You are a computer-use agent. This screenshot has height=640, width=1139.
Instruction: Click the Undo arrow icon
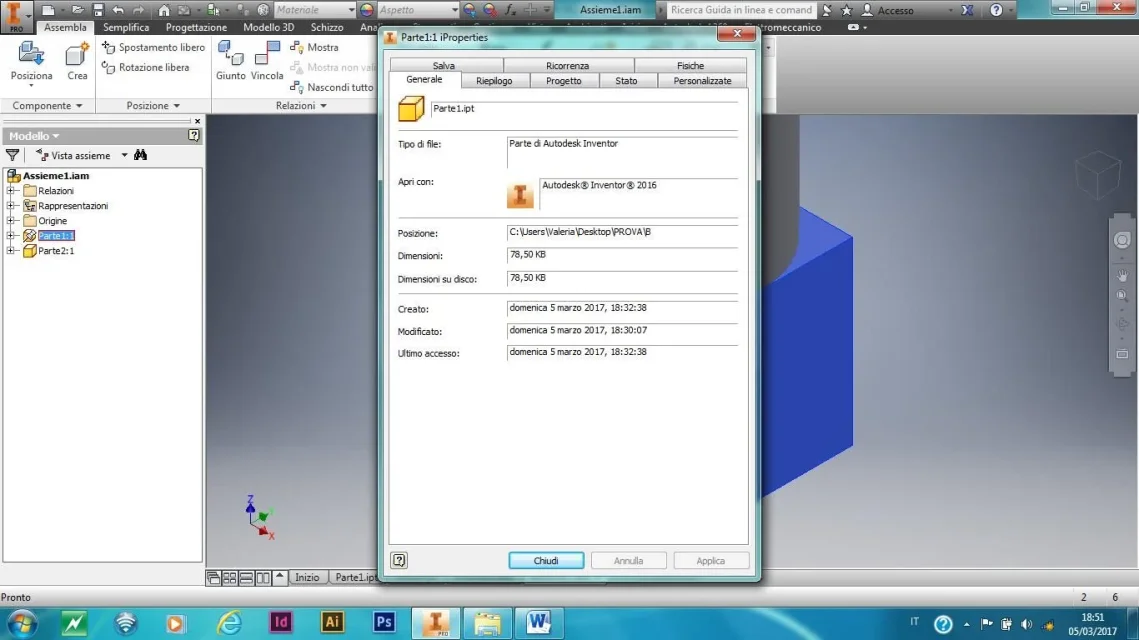[118, 10]
